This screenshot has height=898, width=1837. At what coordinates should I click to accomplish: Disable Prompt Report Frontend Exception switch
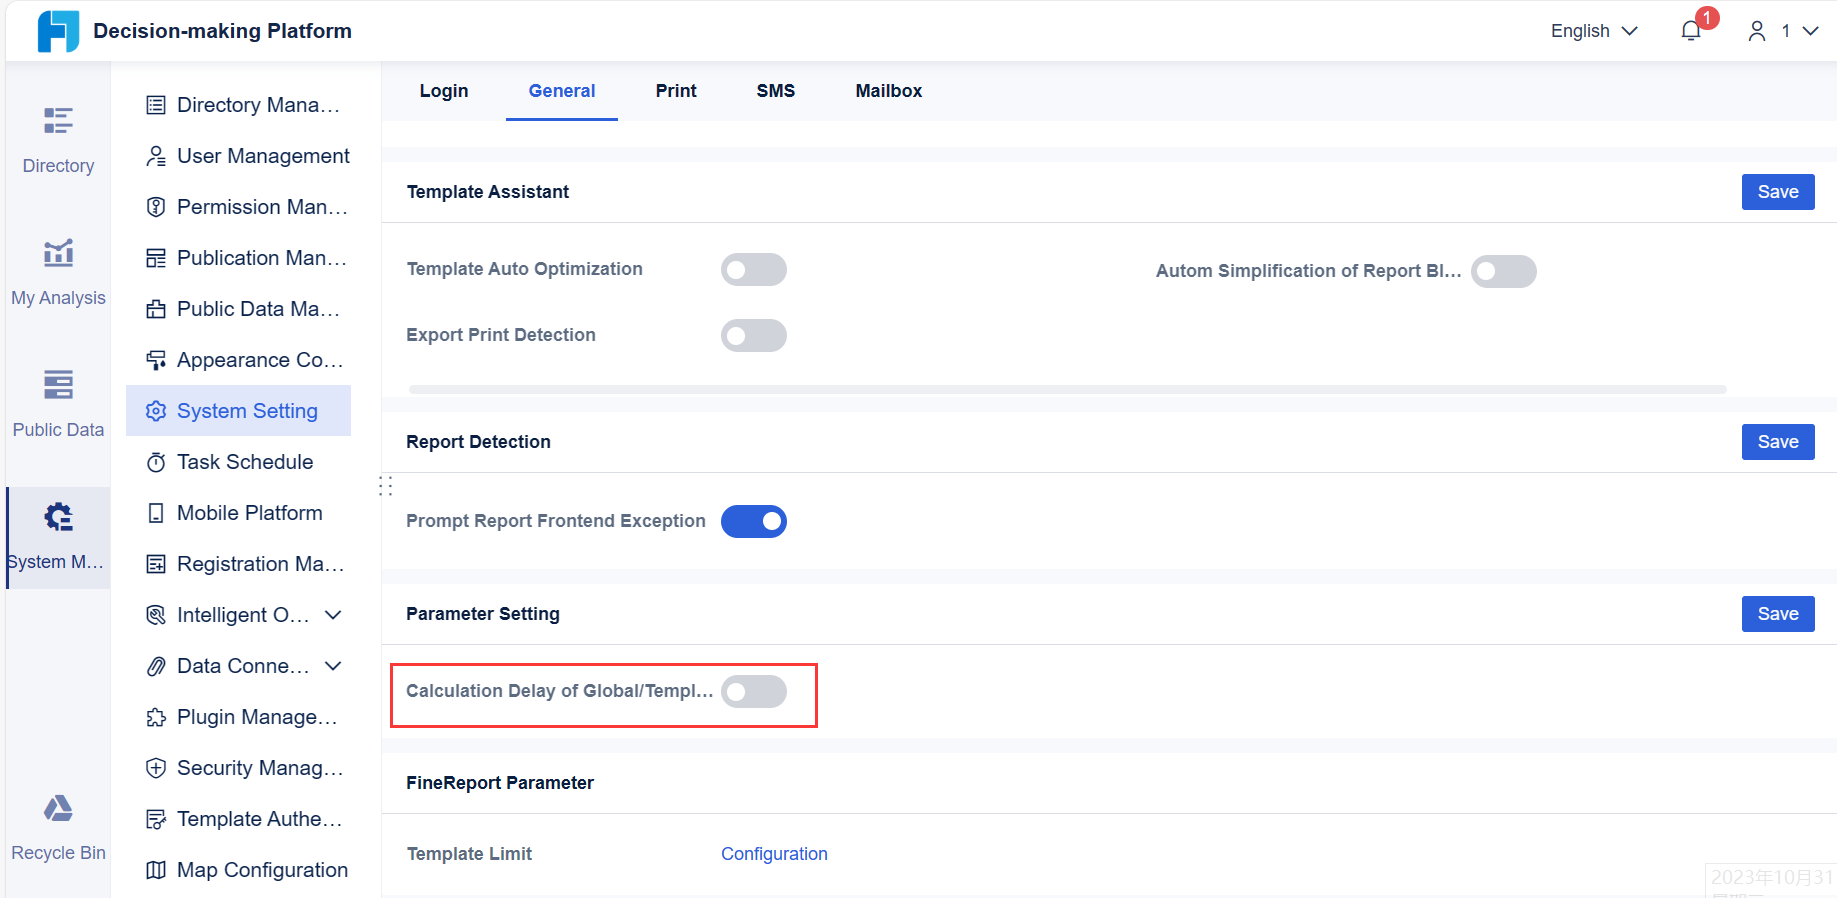tap(753, 522)
